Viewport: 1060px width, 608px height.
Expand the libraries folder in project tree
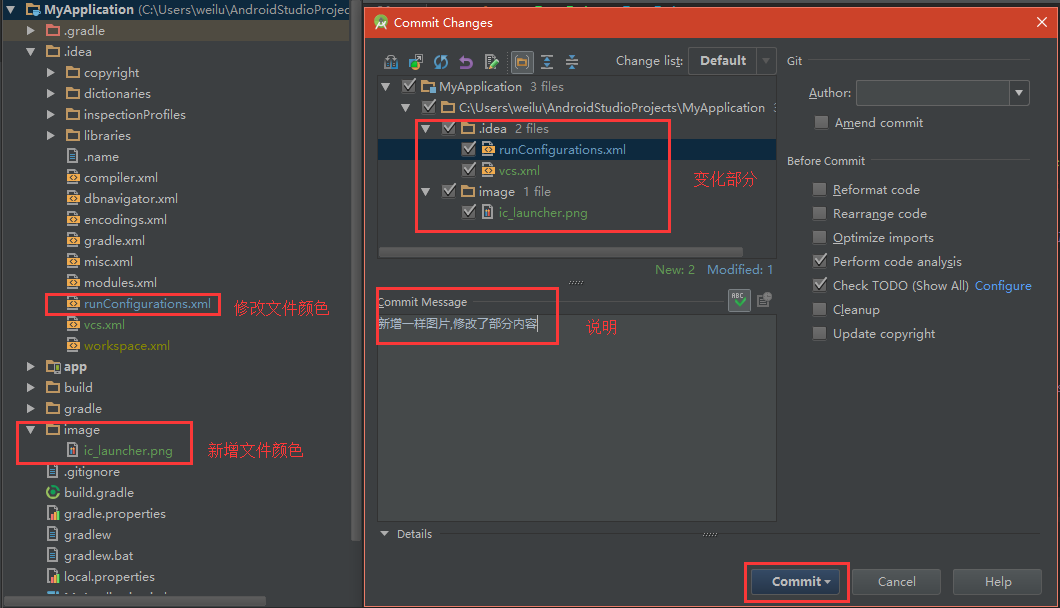[51, 135]
